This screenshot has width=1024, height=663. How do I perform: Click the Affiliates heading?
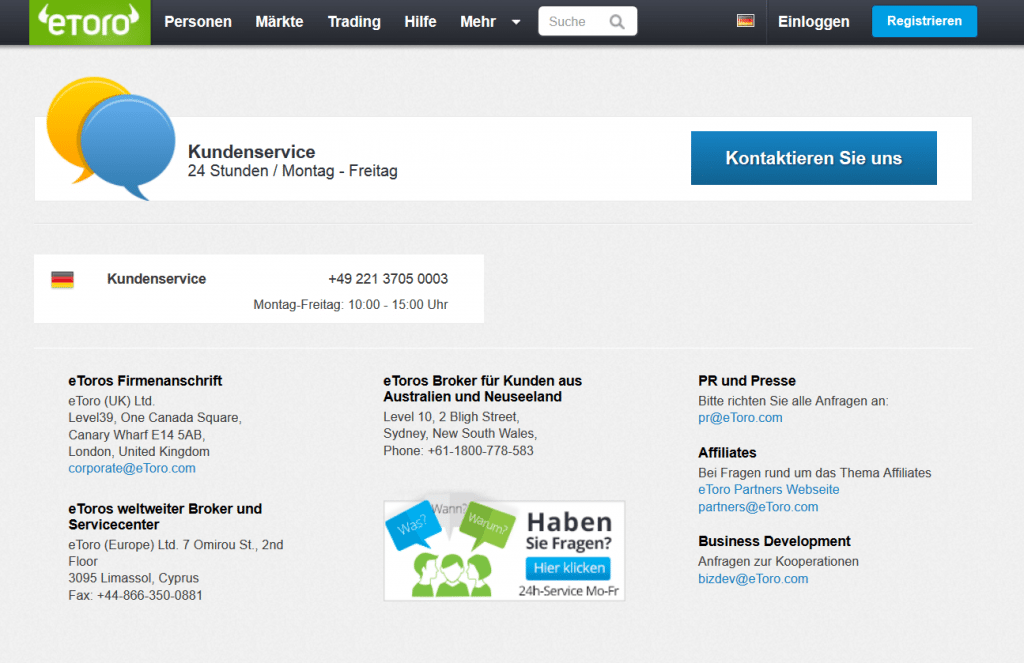(x=727, y=453)
